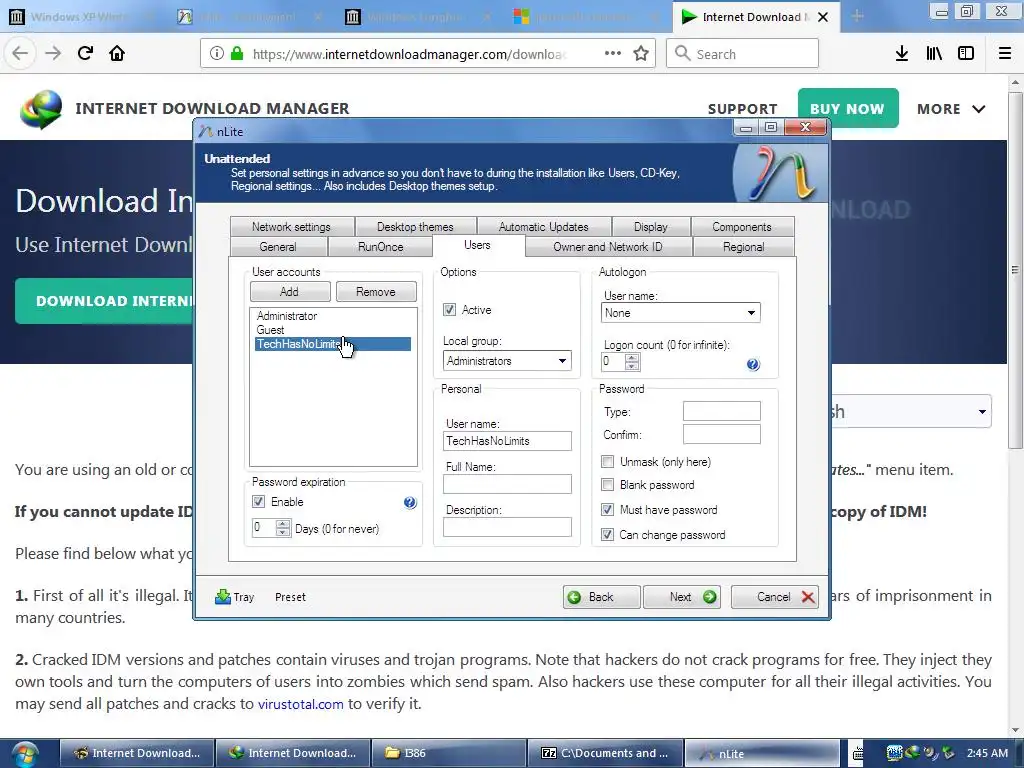Check the Blank password checkbox
Viewport: 1024px width, 768px height.
click(607, 485)
